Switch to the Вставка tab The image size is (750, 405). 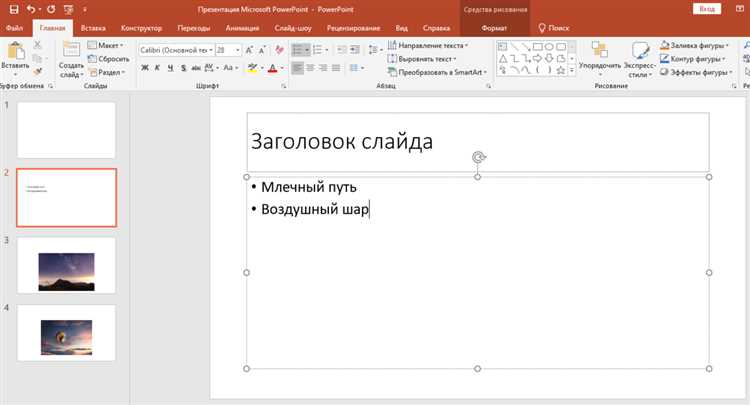(x=93, y=28)
